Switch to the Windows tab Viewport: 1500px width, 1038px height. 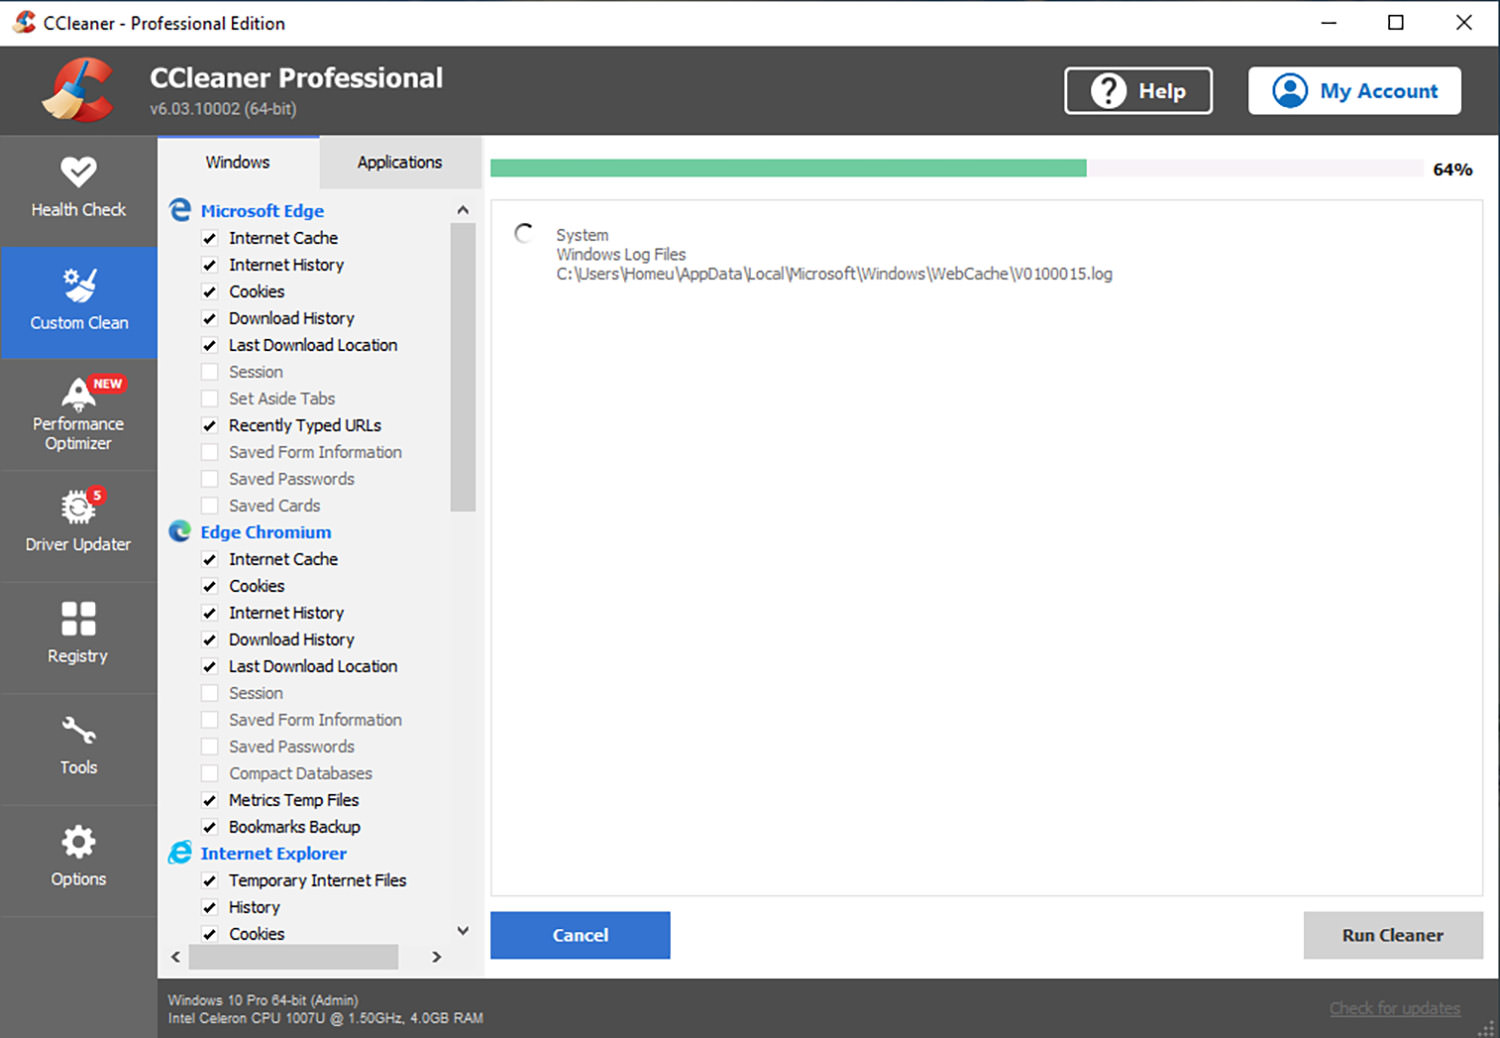[x=238, y=162]
